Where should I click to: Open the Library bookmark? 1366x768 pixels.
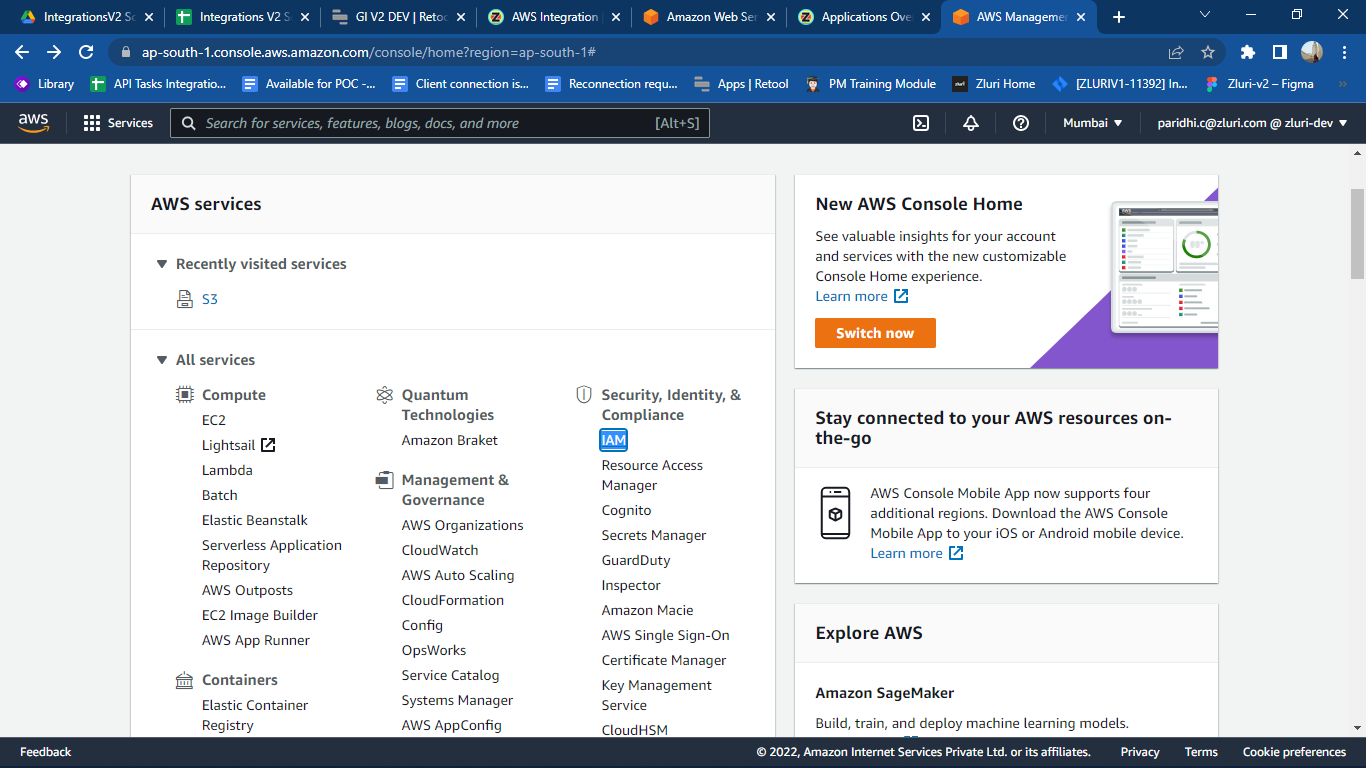44,84
